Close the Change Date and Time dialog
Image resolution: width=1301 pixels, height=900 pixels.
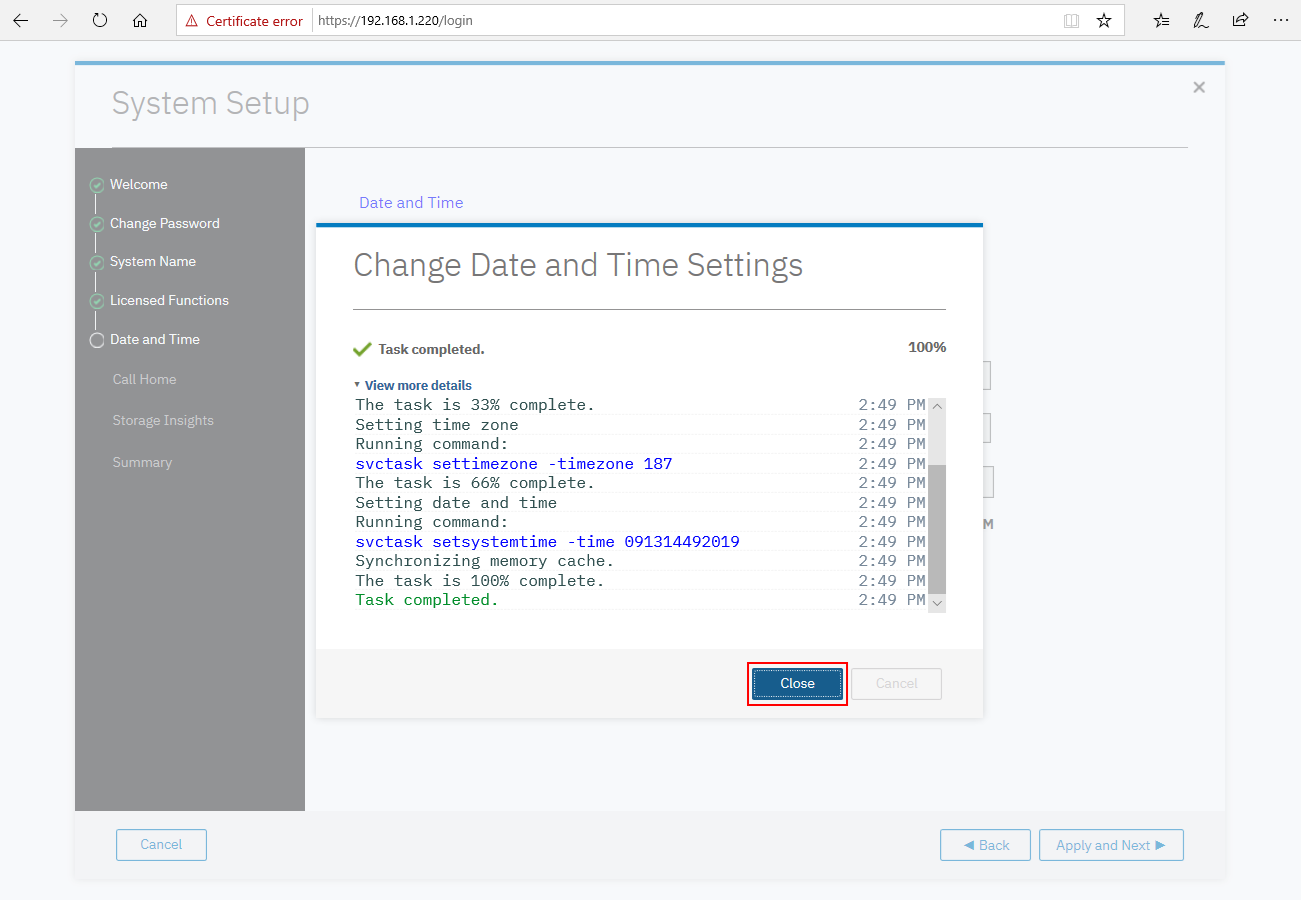tap(797, 684)
